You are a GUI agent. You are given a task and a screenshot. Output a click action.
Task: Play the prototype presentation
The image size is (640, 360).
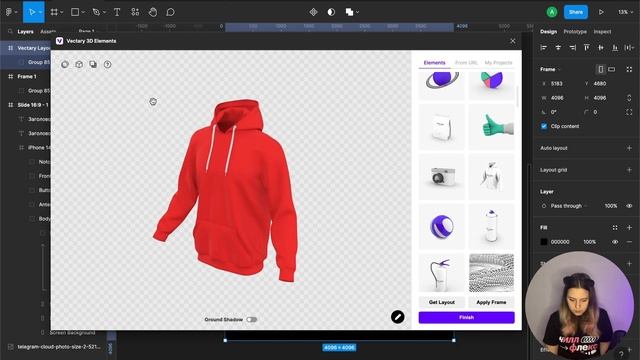(601, 12)
